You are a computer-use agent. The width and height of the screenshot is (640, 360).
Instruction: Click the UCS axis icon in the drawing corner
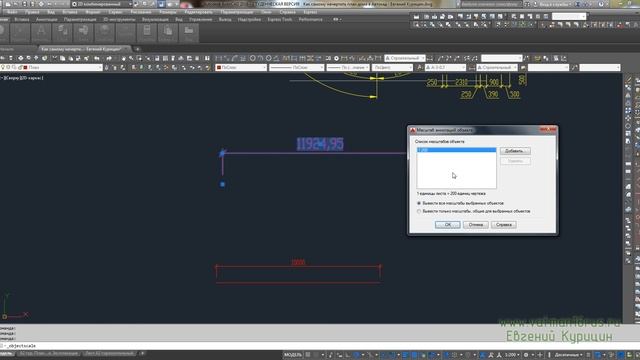pos(15,306)
